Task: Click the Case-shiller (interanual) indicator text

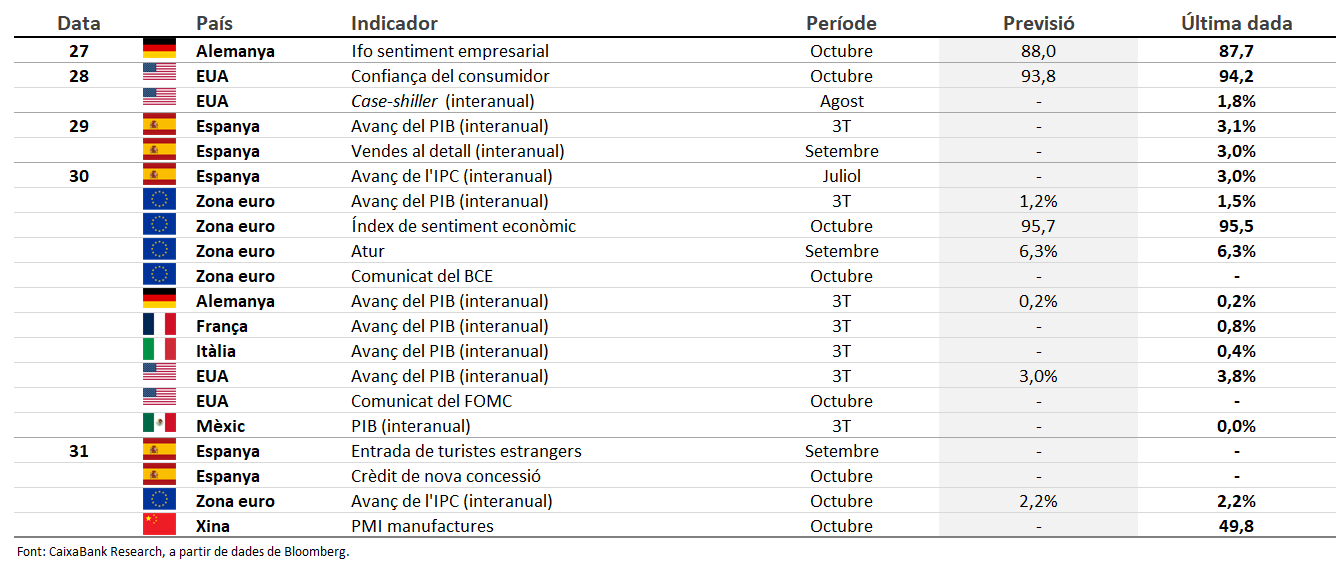Action: click(x=442, y=101)
